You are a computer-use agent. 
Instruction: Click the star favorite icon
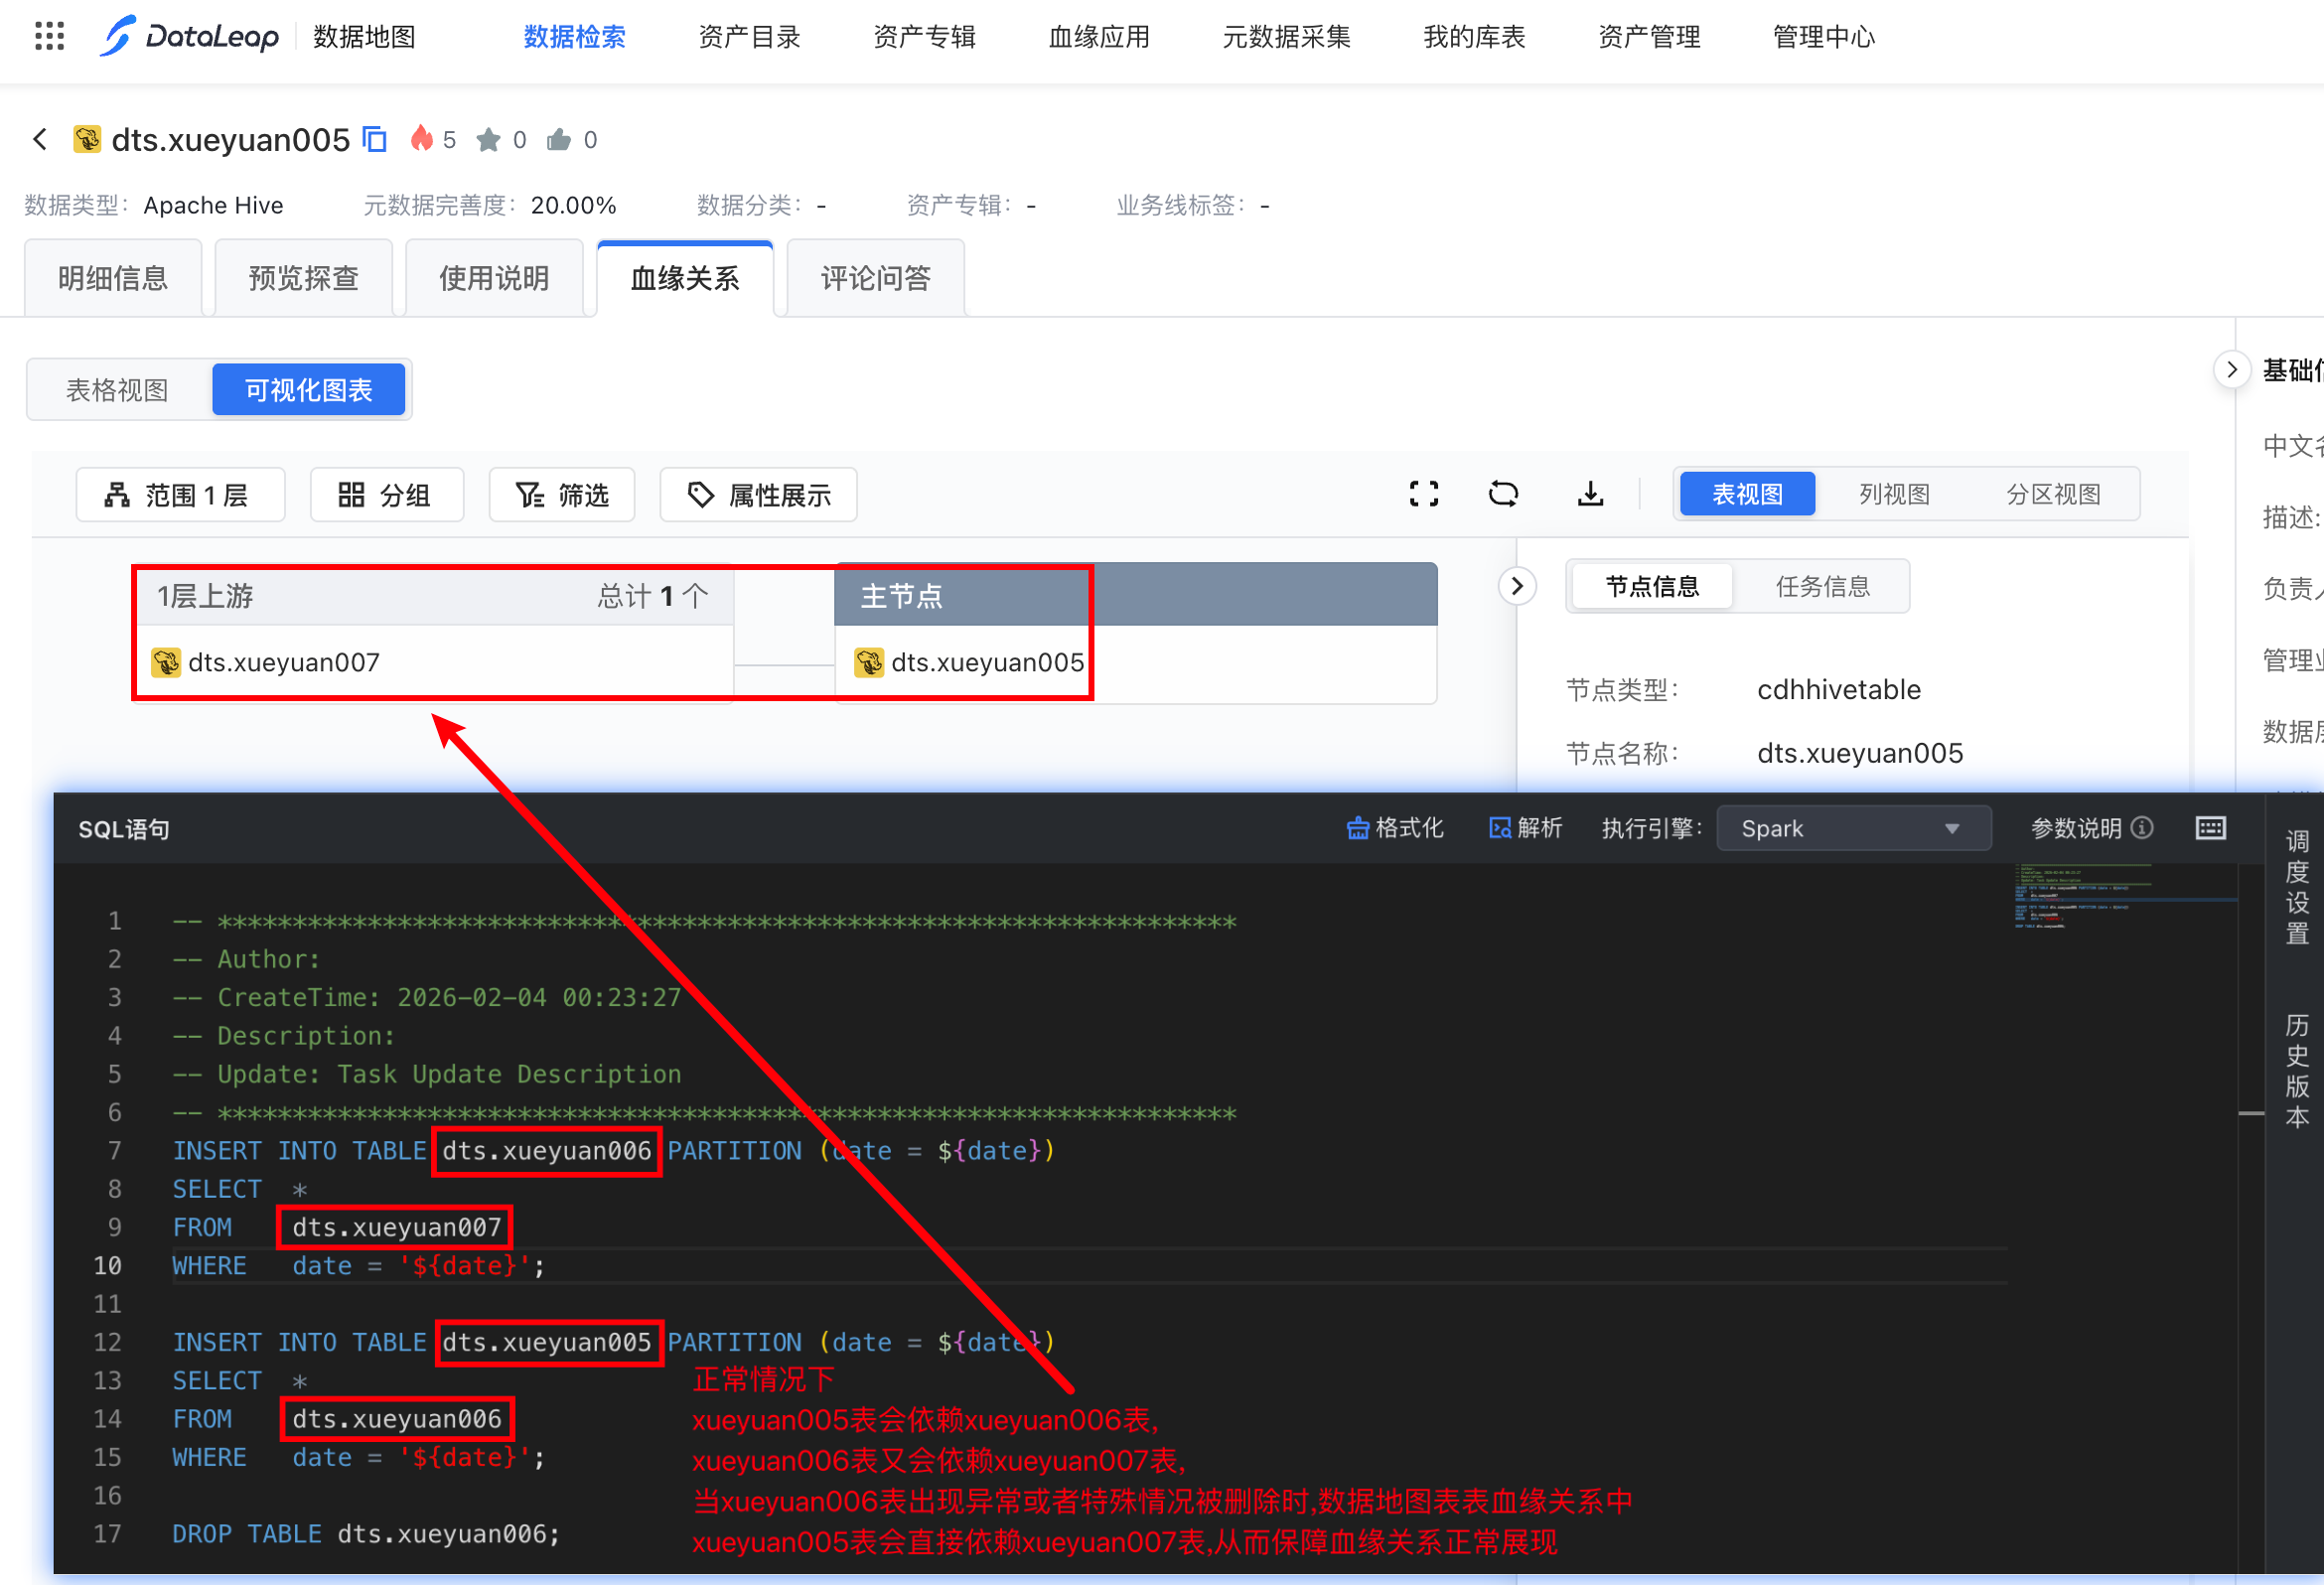tap(488, 140)
